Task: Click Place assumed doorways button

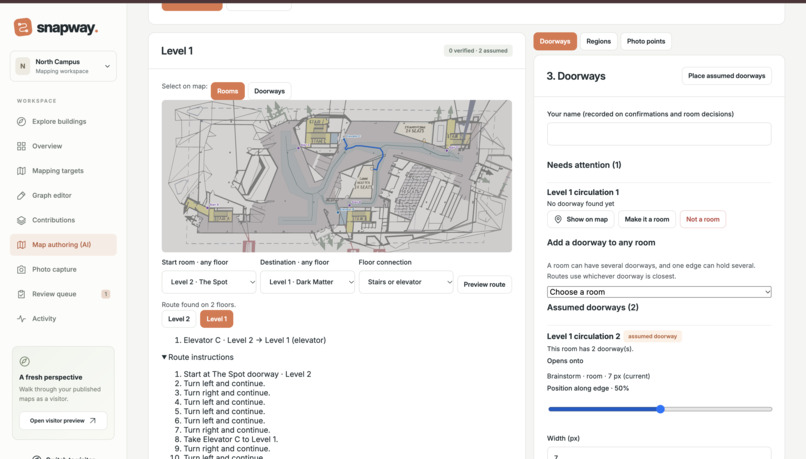Action: (726, 76)
